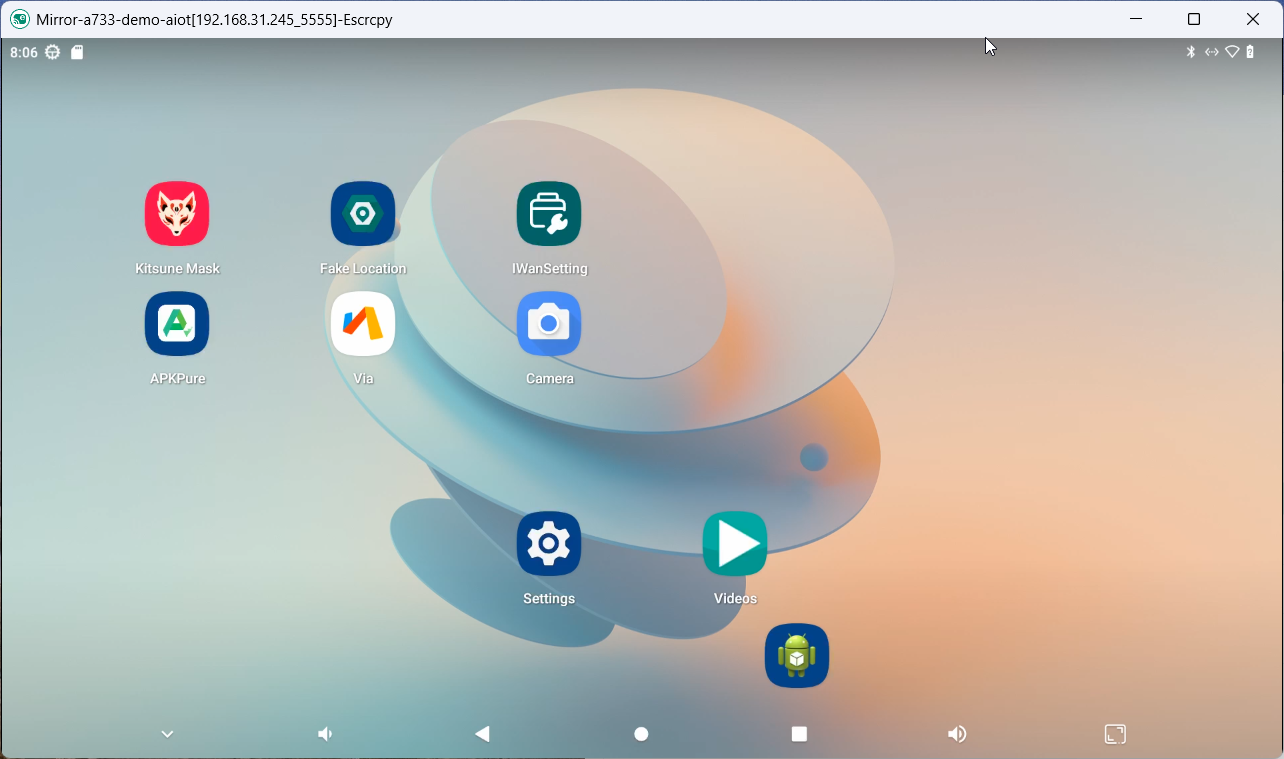Image resolution: width=1284 pixels, height=759 pixels.
Task: Open IWanSetting toolbox app
Action: 549,214
